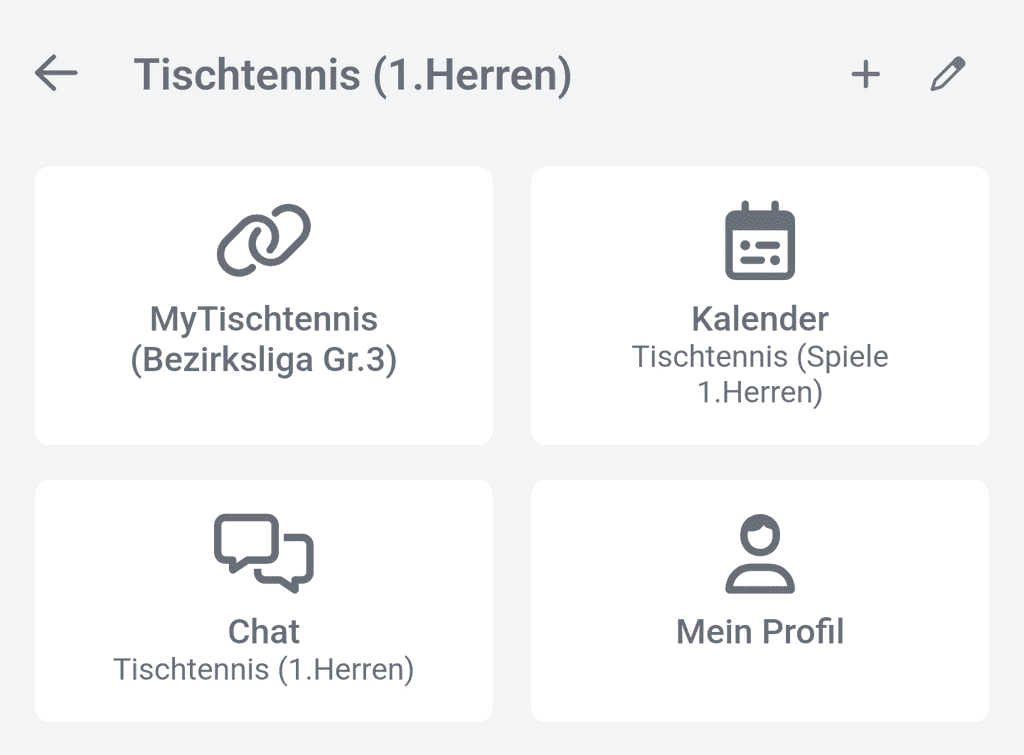Click the calendar icon
Viewport: 1024px width, 755px height.
coord(760,240)
